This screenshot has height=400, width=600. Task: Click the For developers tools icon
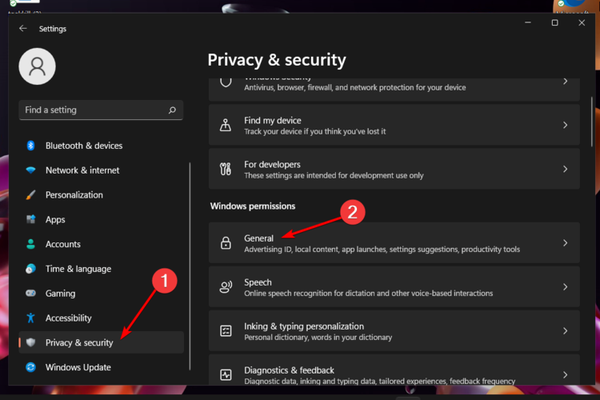click(x=225, y=169)
